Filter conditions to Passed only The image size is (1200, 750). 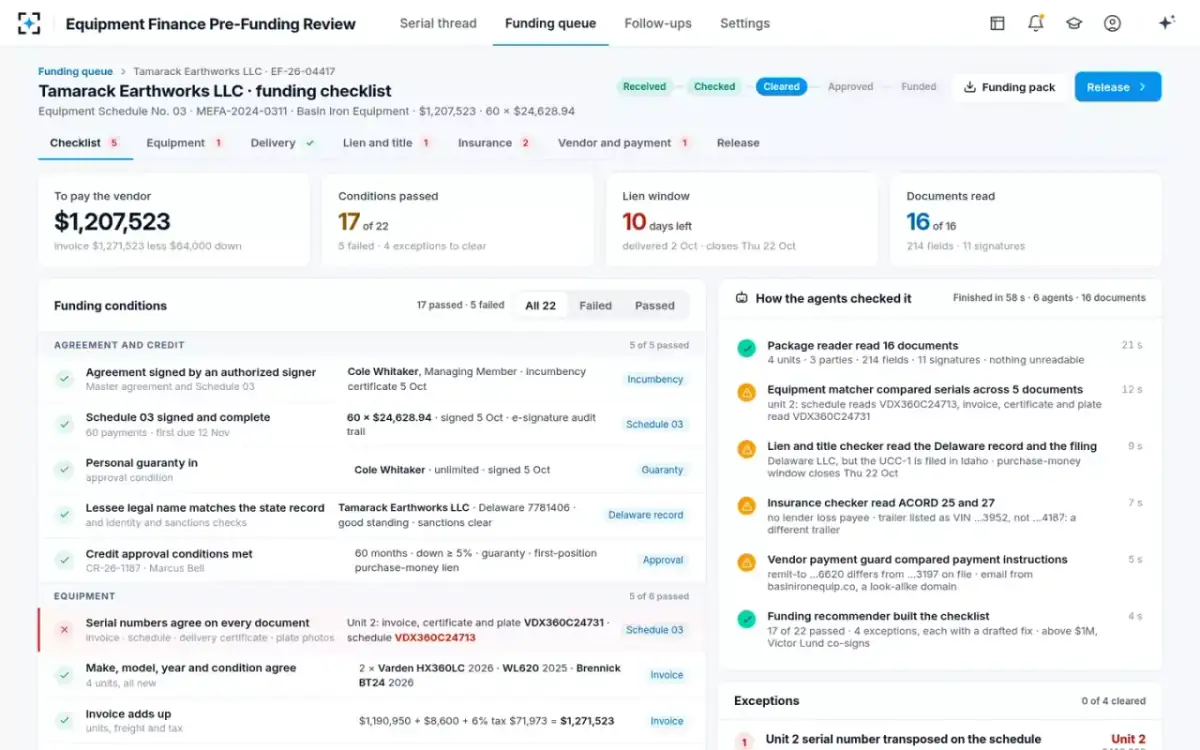pyautogui.click(x=655, y=306)
